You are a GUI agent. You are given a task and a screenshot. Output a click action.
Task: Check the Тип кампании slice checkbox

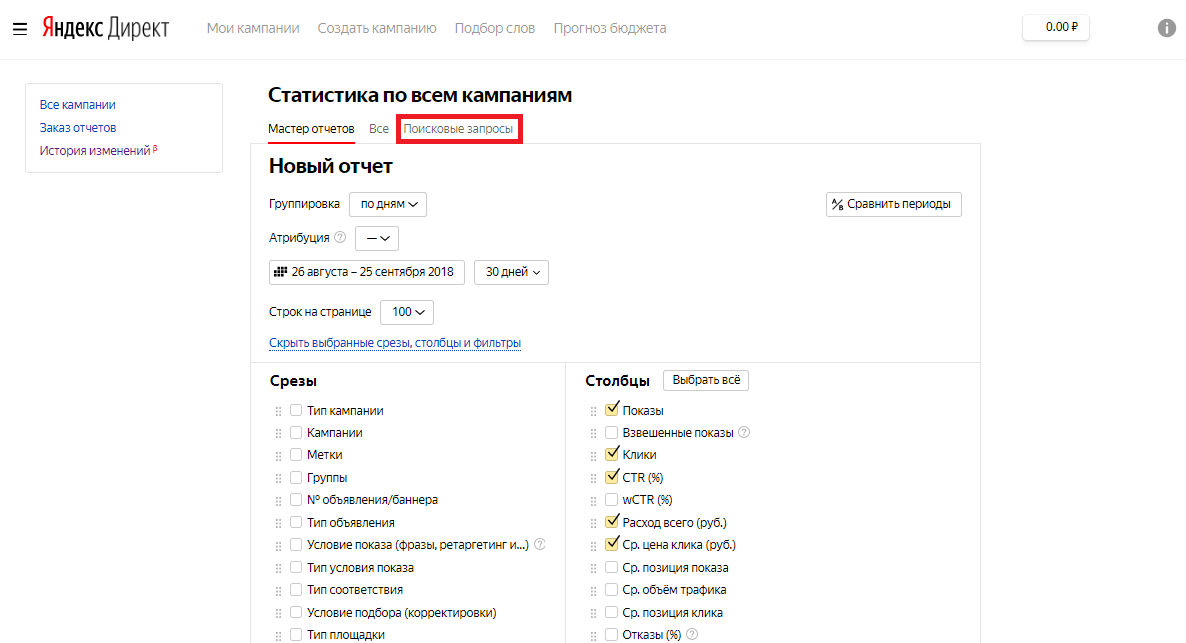tap(296, 409)
